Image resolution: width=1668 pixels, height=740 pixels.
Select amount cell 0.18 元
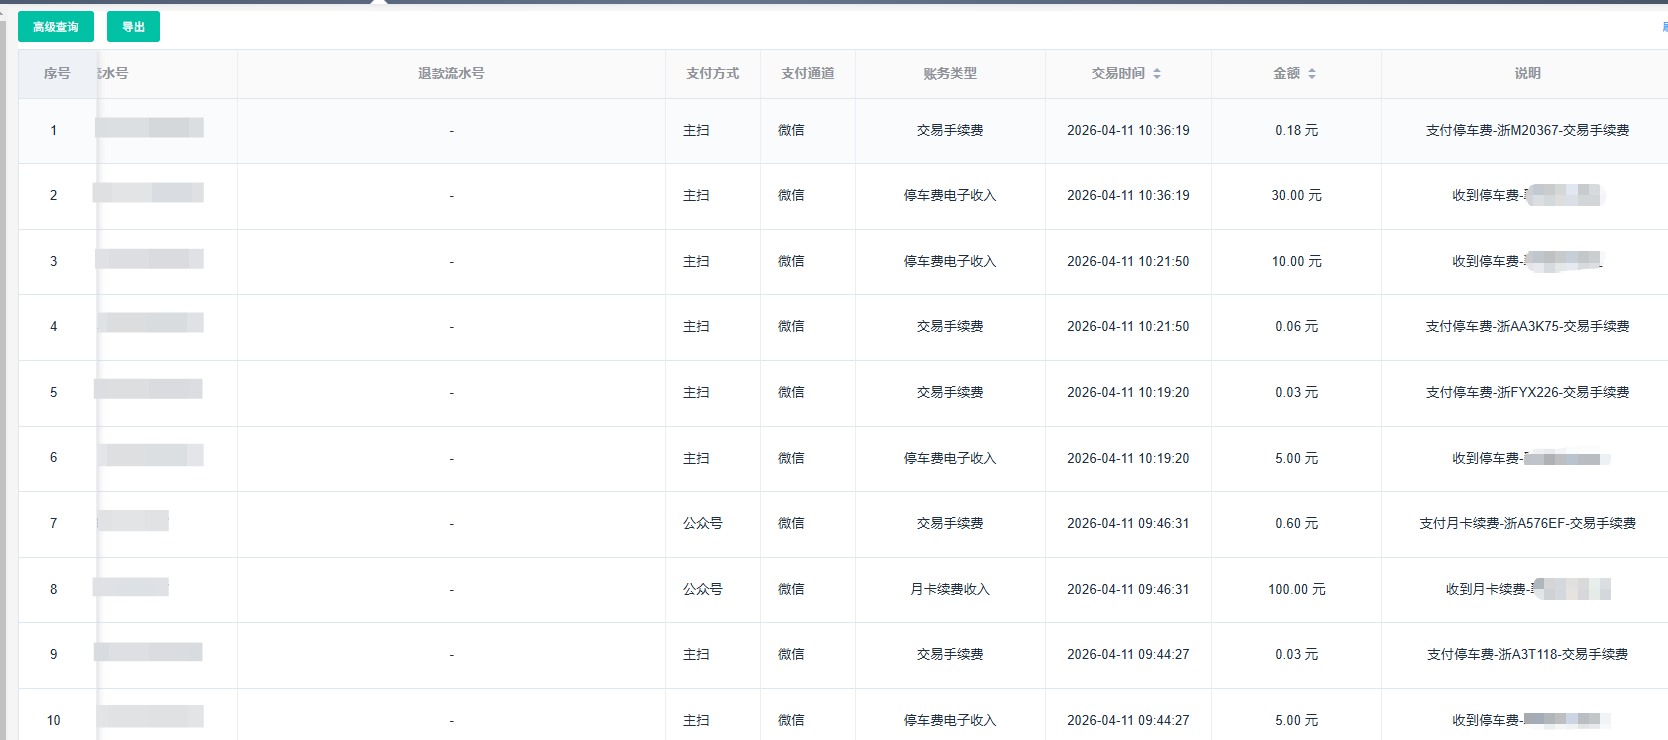[x=1296, y=130]
